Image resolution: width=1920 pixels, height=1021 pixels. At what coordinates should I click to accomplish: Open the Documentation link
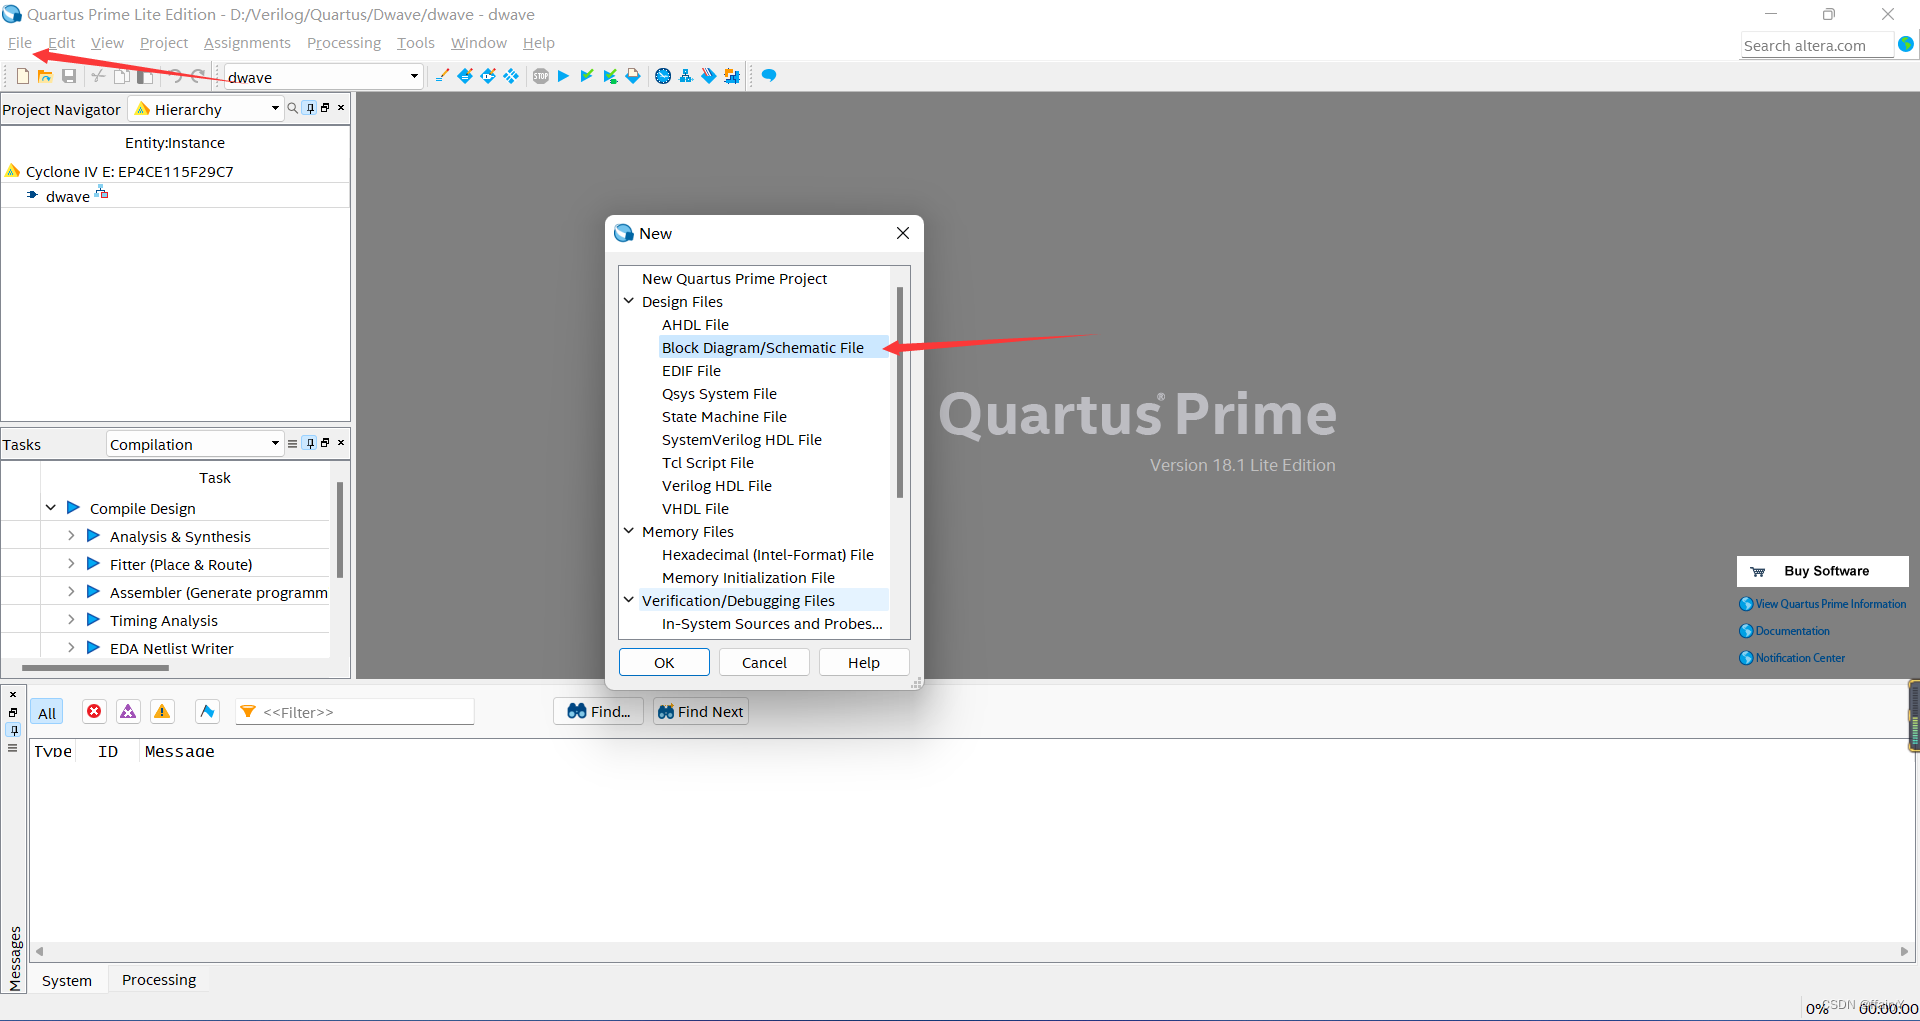point(1791,630)
